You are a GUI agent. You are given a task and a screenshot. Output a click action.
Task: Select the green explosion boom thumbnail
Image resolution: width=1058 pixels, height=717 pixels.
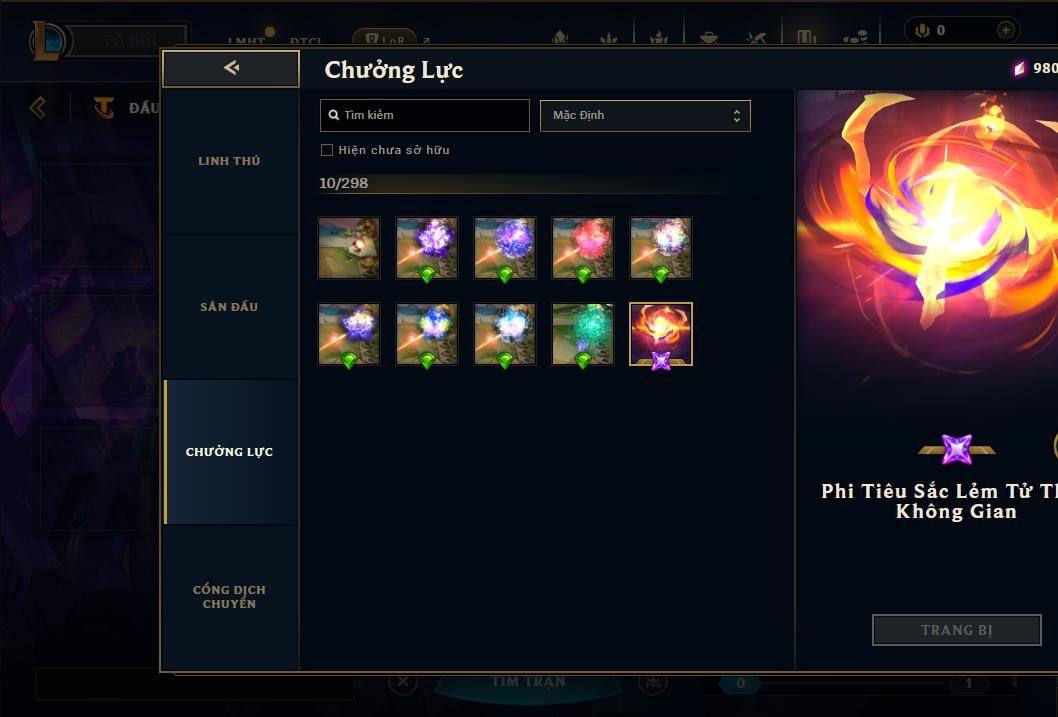coord(582,334)
